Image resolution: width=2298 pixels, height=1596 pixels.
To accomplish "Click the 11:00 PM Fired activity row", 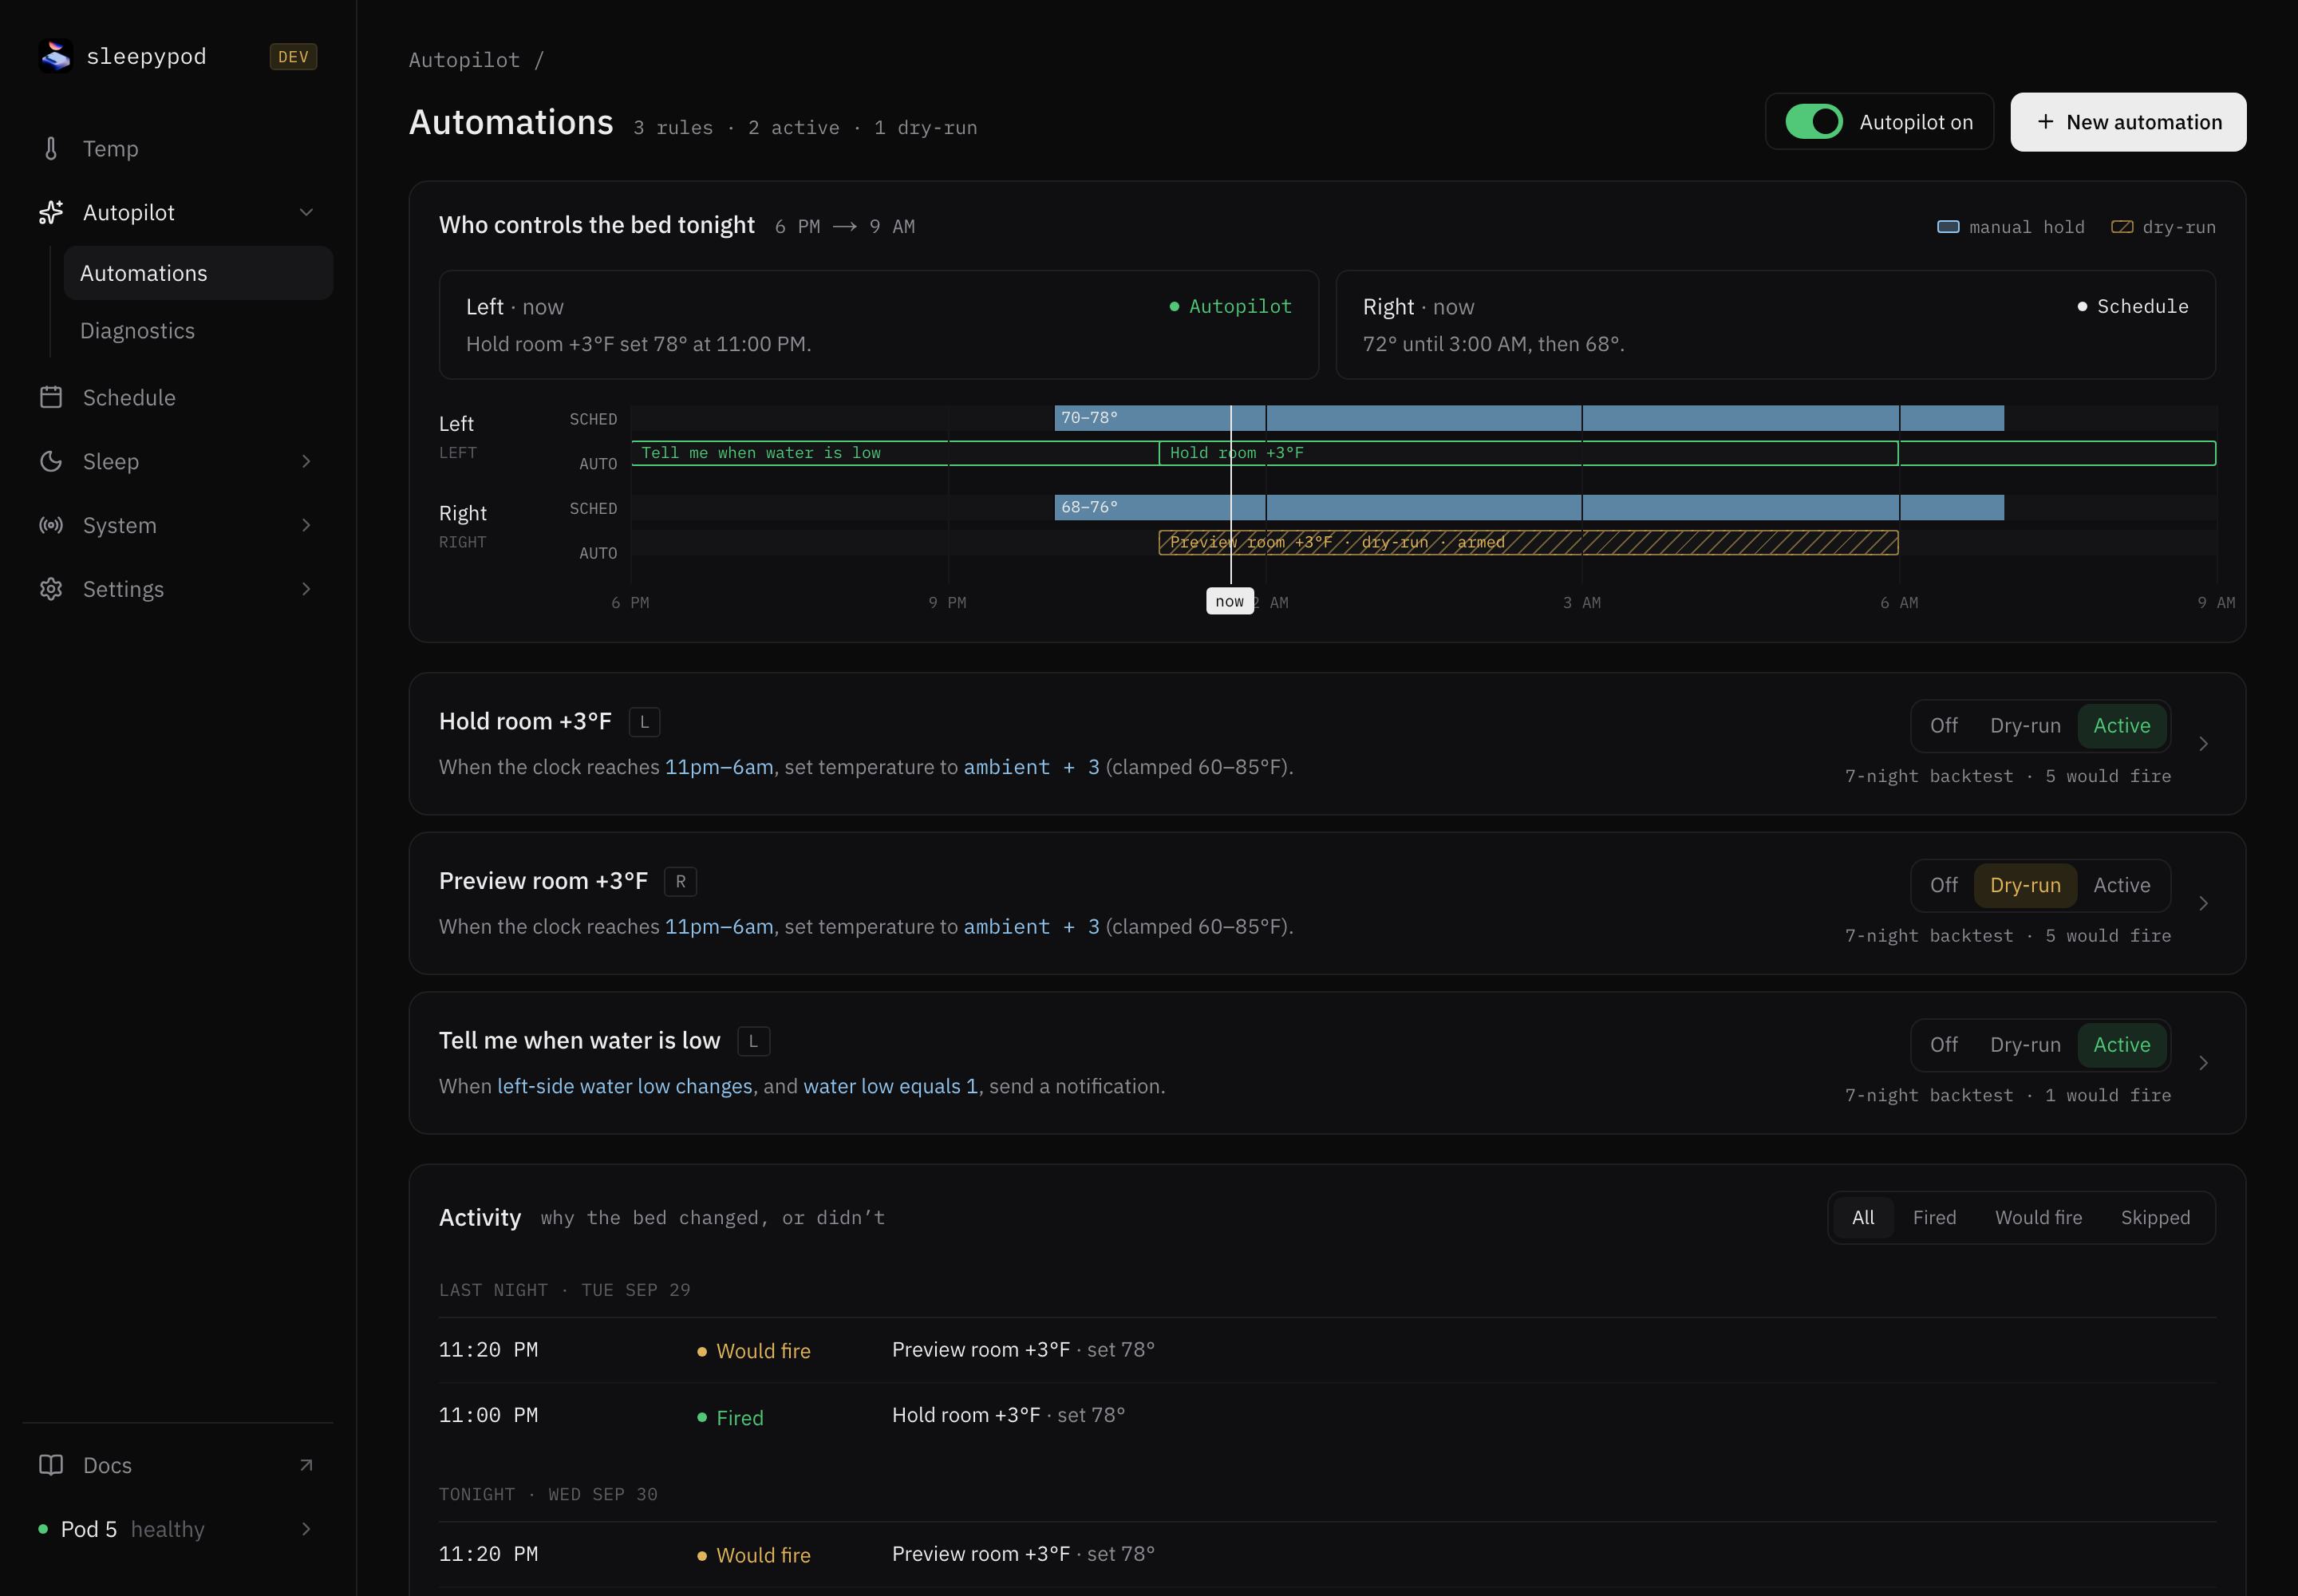I will pyautogui.click(x=1327, y=1416).
